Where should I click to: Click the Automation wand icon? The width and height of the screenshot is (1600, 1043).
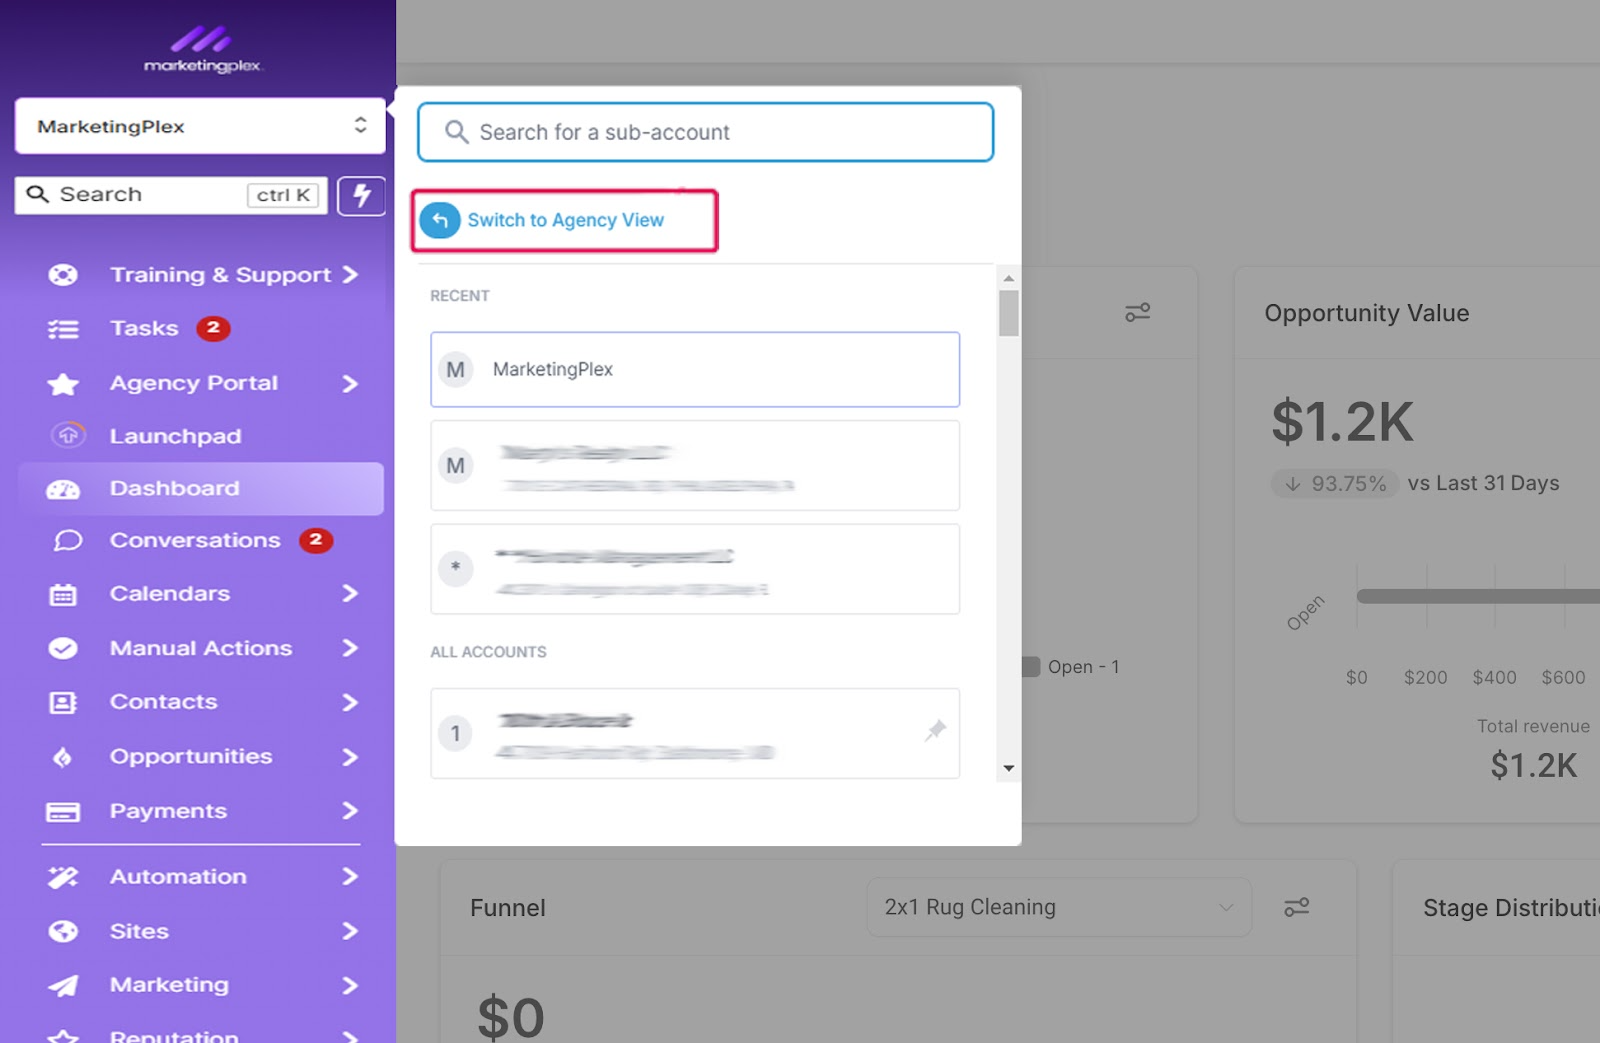pos(63,878)
